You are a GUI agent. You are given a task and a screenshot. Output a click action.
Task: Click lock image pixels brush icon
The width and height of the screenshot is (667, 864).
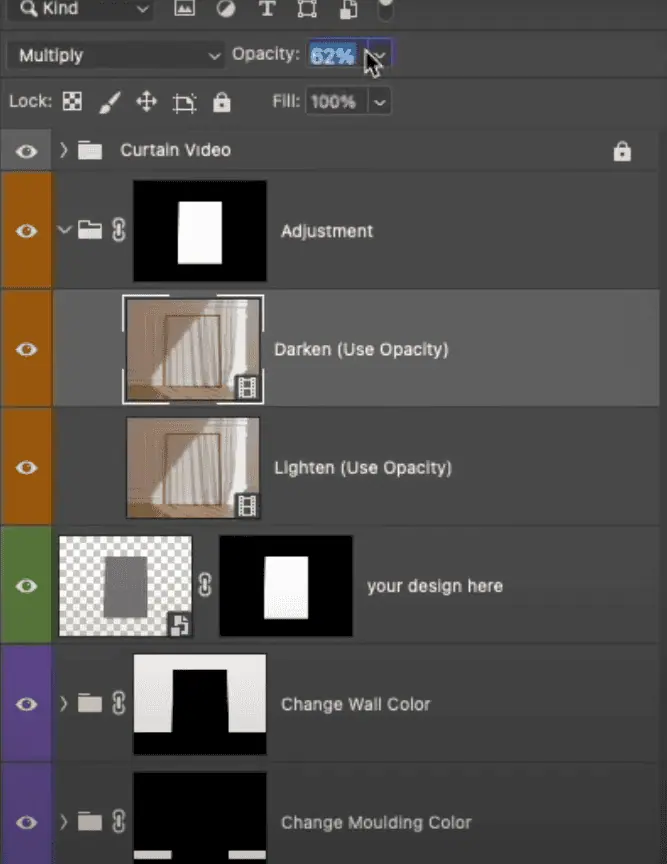click(110, 102)
